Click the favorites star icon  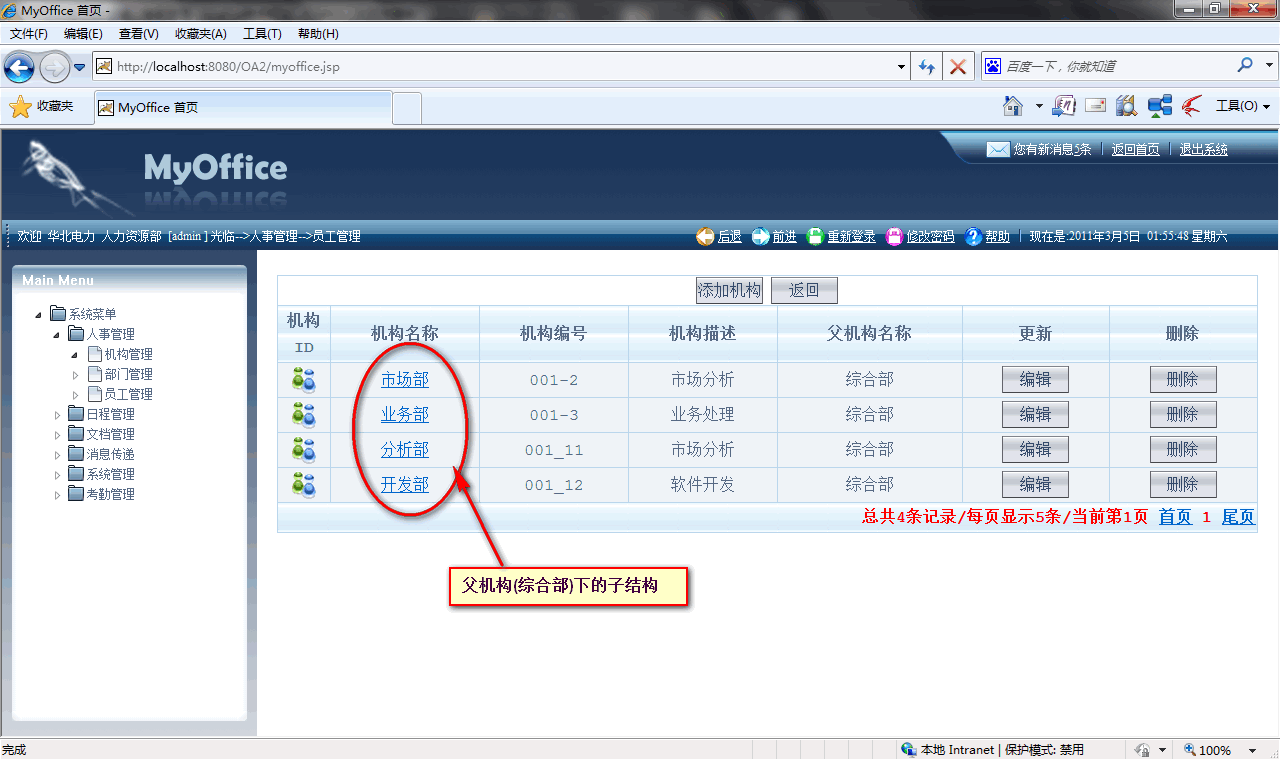pyautogui.click(x=20, y=106)
